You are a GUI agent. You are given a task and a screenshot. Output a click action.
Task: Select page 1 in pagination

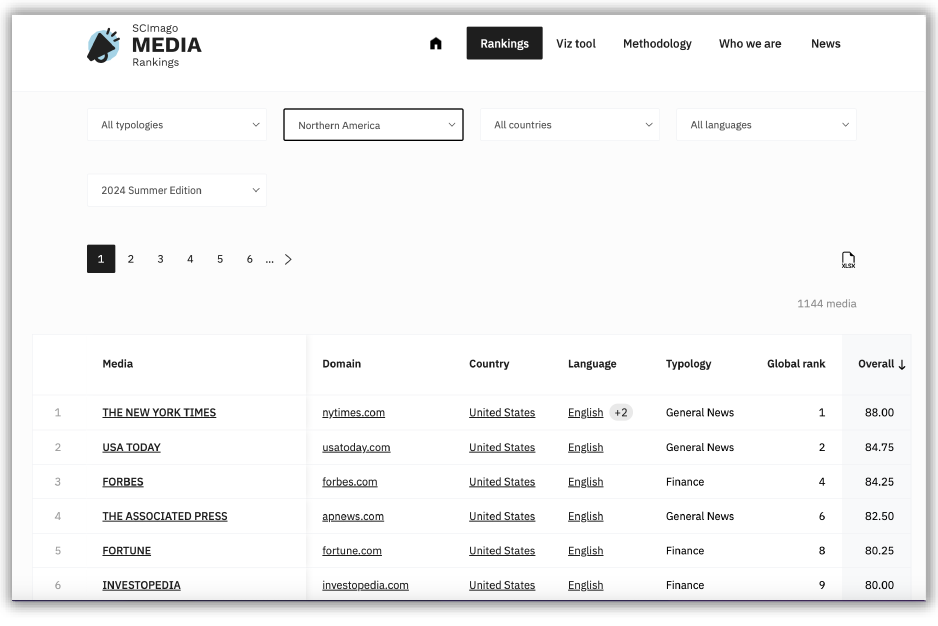click(101, 259)
